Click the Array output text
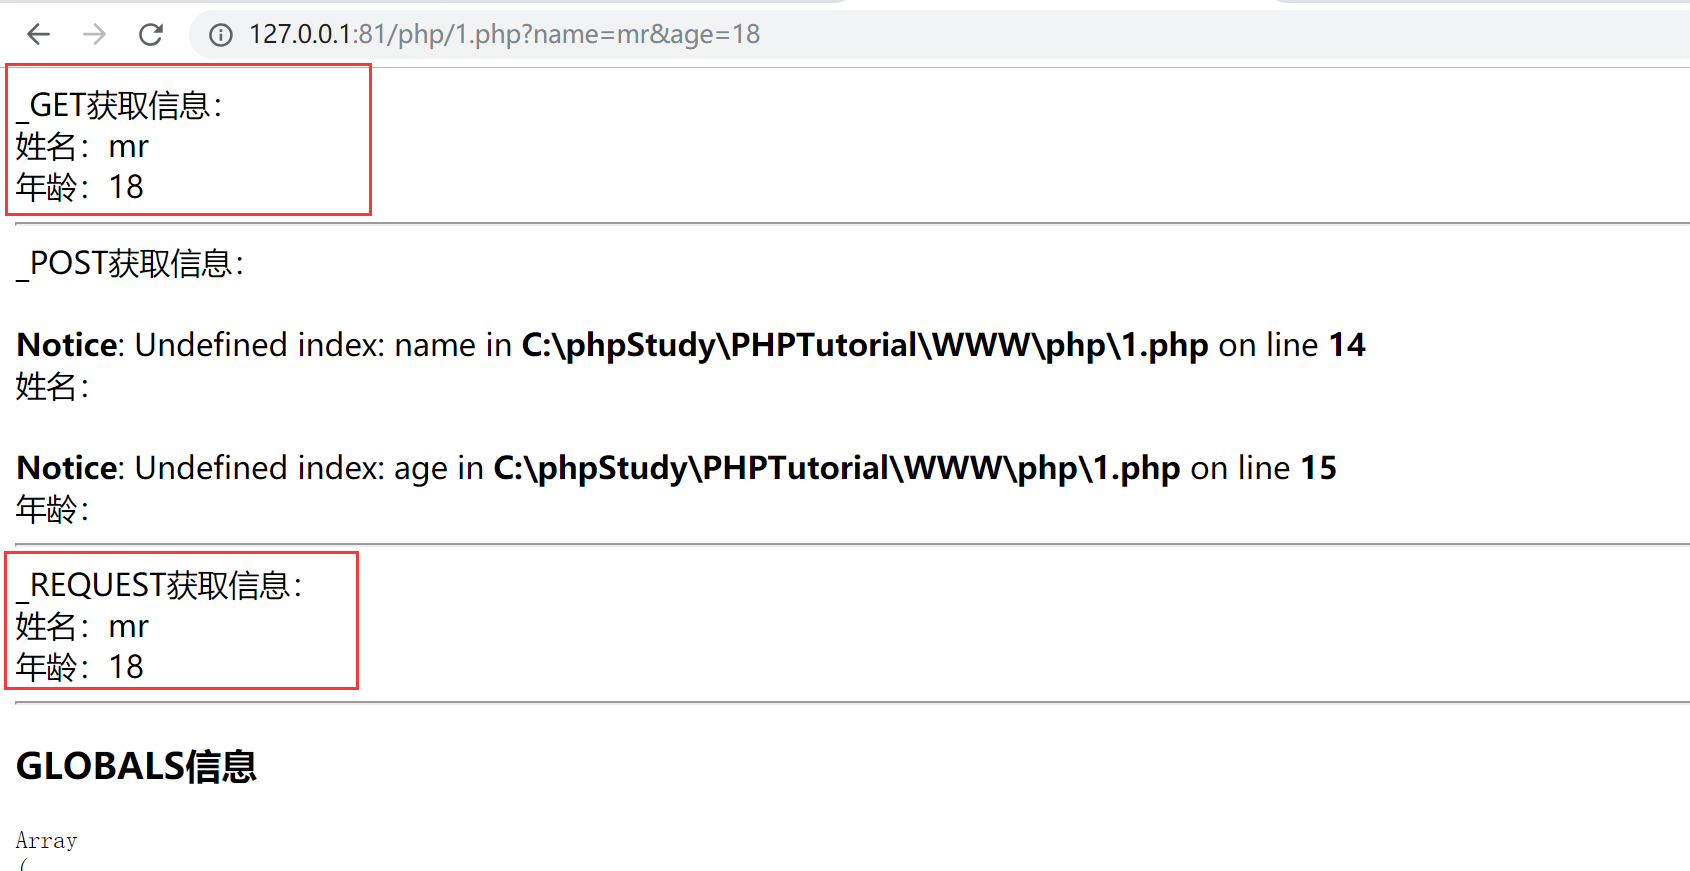This screenshot has width=1690, height=871. click(46, 841)
